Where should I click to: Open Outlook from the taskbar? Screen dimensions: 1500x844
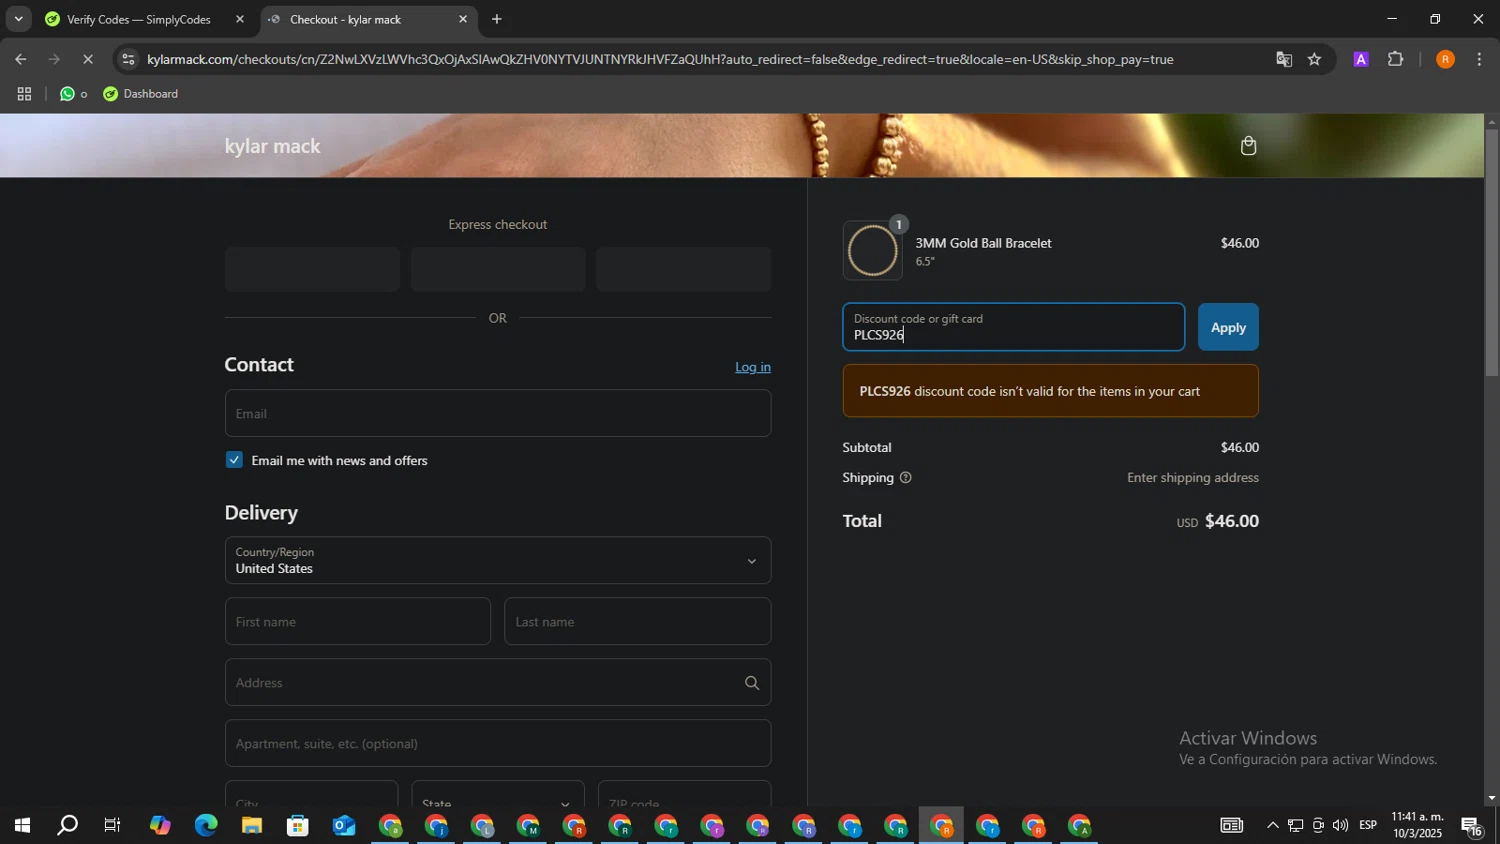[344, 826]
